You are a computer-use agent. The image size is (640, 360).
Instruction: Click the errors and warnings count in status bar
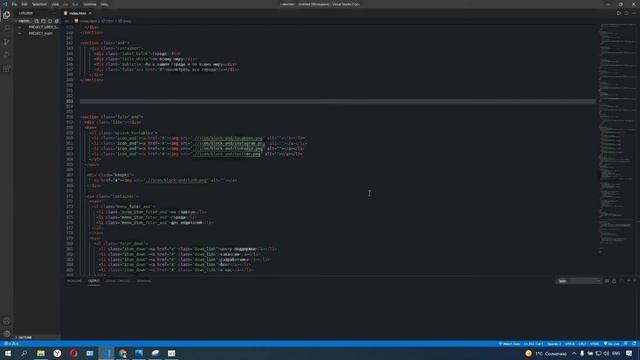click(11, 344)
